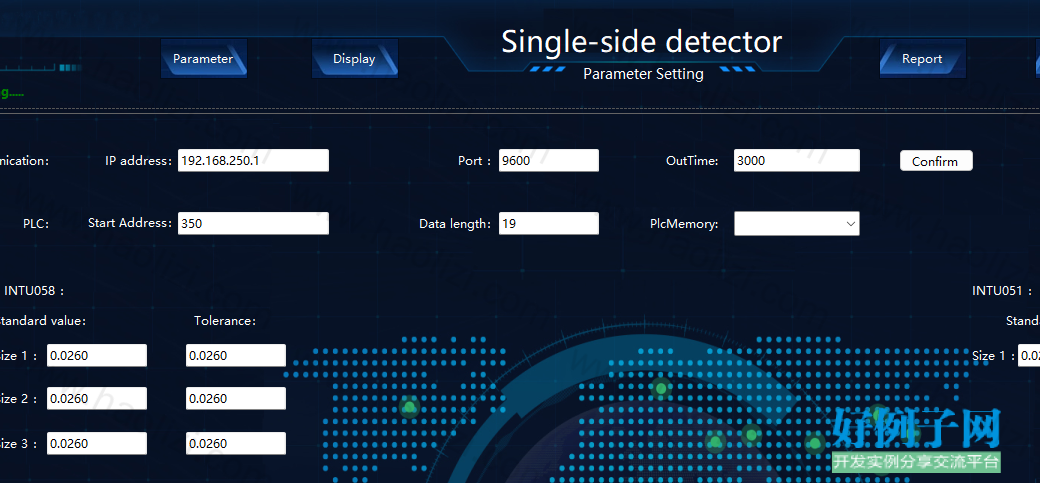This screenshot has width=1040, height=483.
Task: Click the Confirm button
Action: pyautogui.click(x=936, y=161)
